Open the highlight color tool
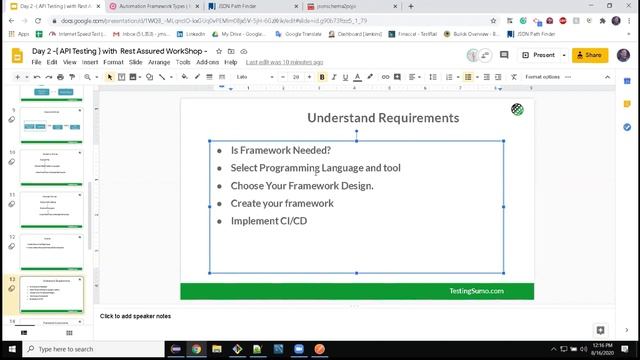The height and width of the screenshot is (360, 640). [x=370, y=77]
